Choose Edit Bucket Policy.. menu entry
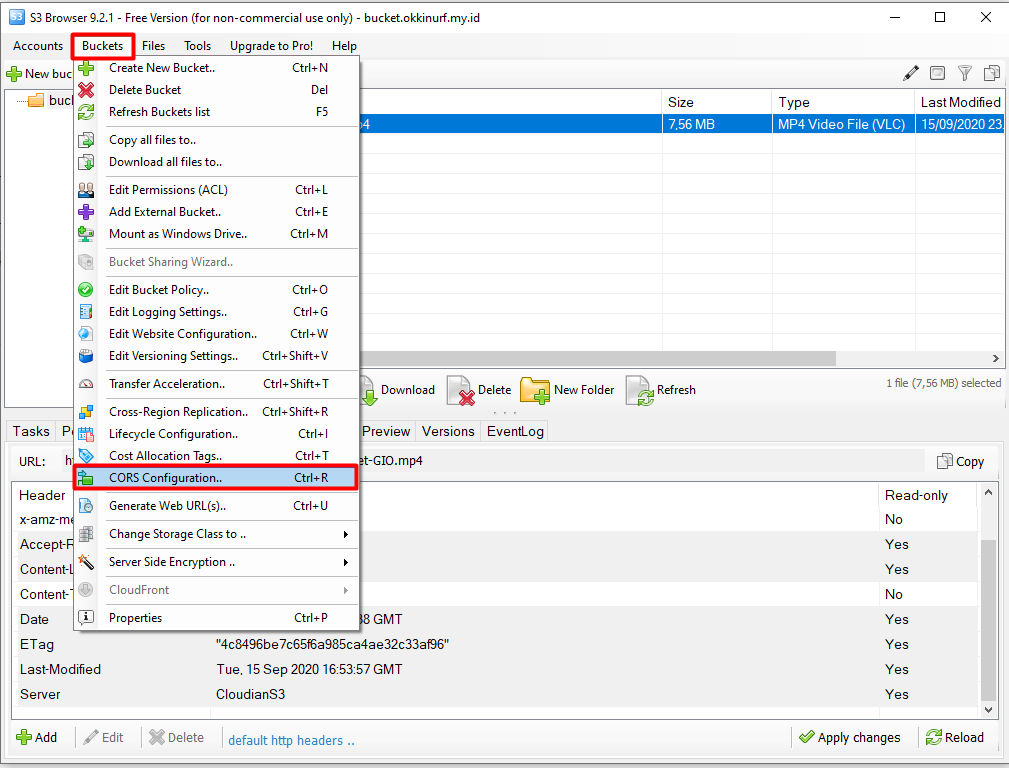1009x768 pixels. tap(215, 290)
